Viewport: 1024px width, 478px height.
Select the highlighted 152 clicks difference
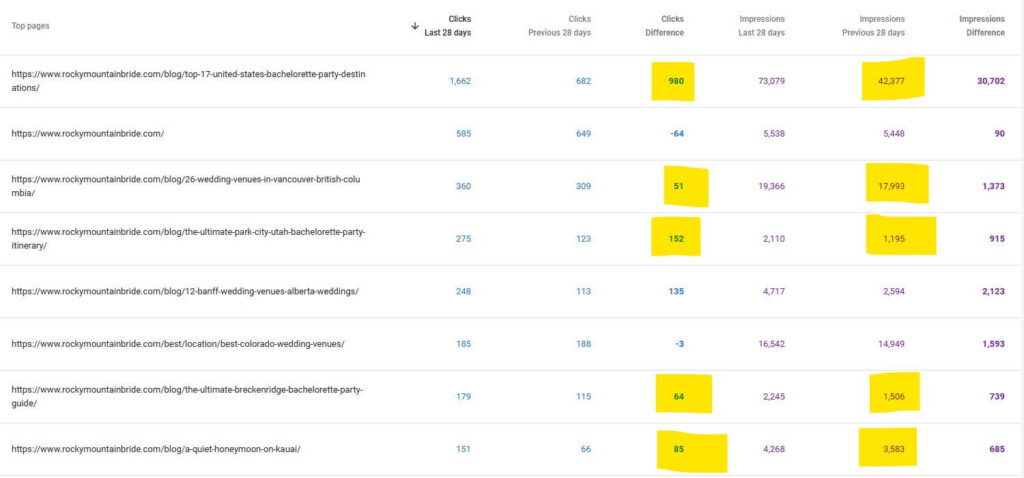(x=676, y=239)
